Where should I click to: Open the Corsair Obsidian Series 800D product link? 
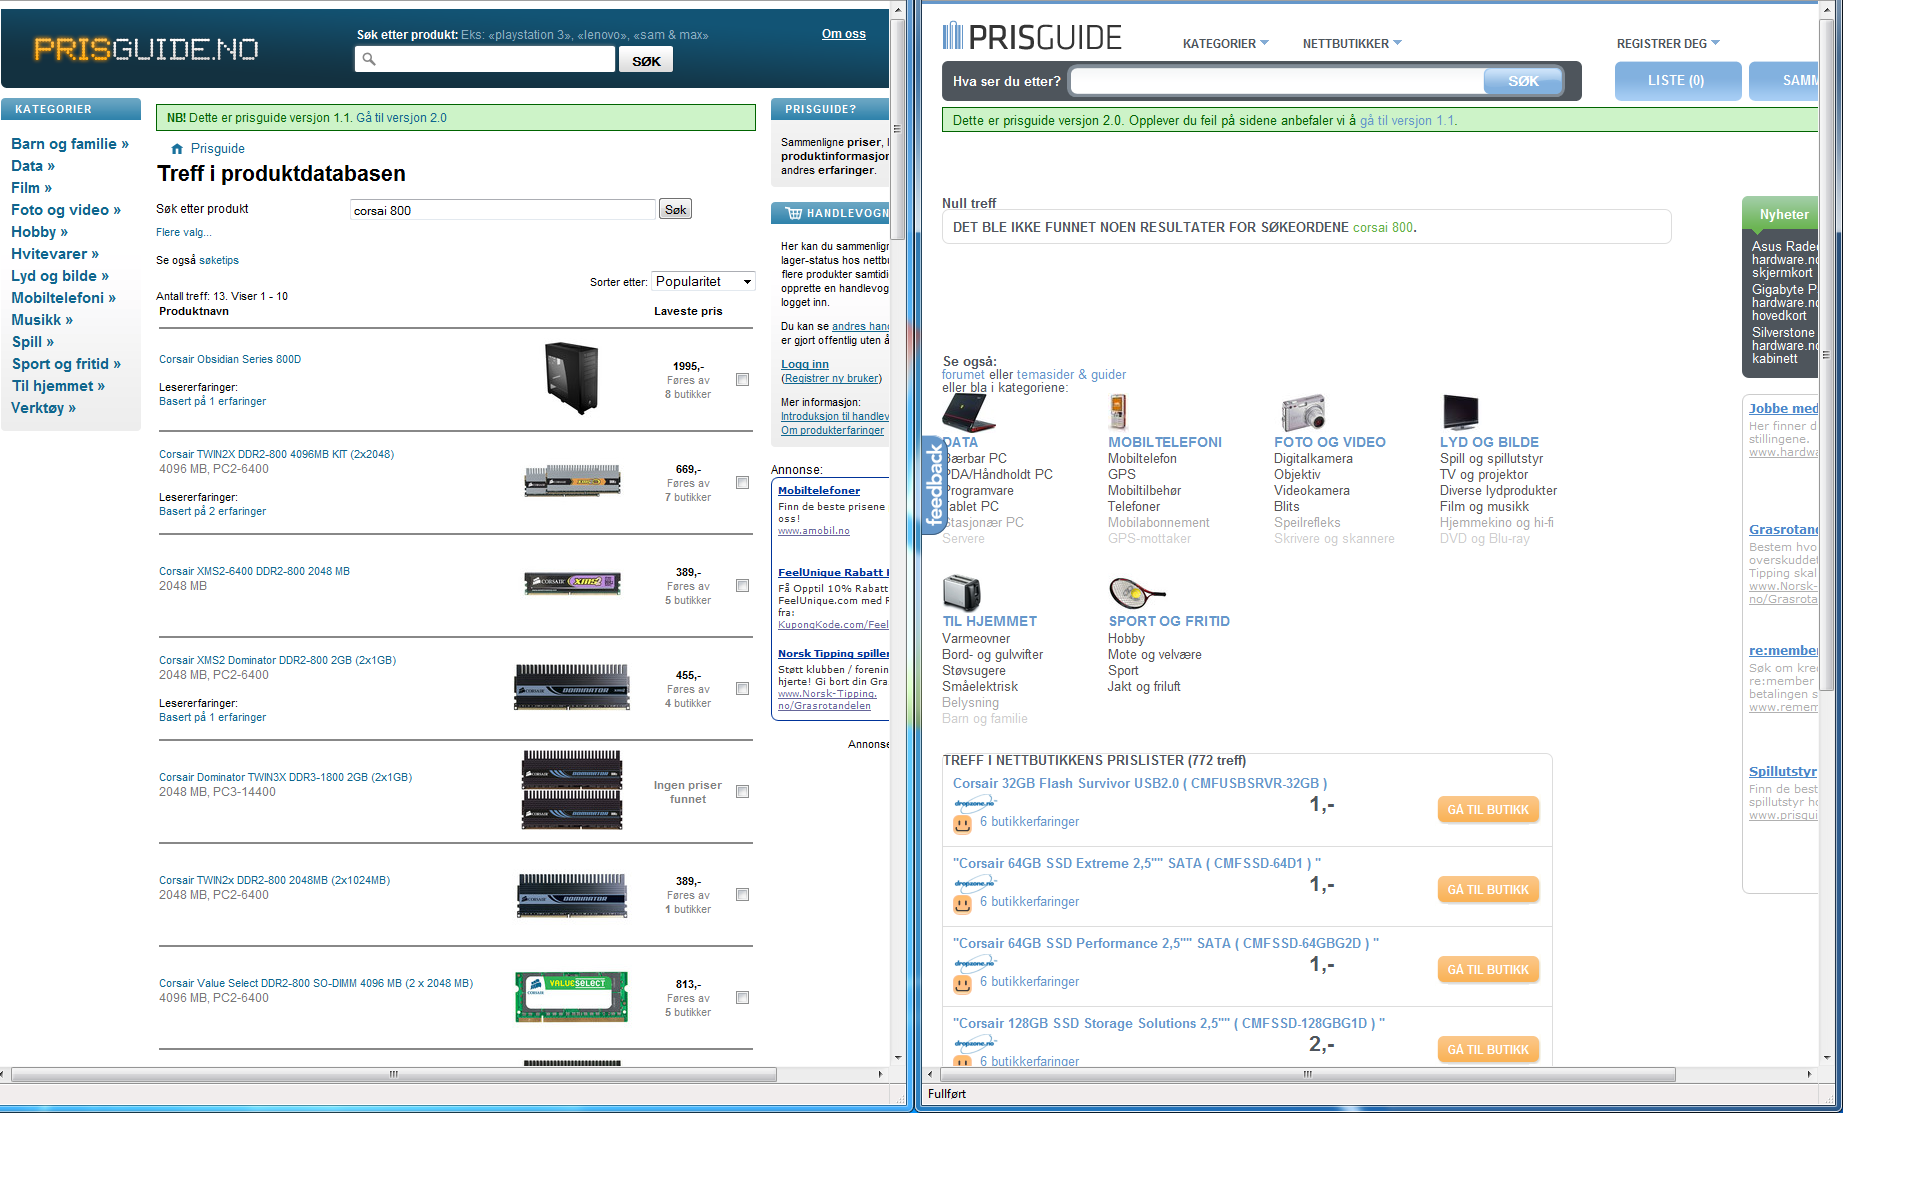coord(230,359)
